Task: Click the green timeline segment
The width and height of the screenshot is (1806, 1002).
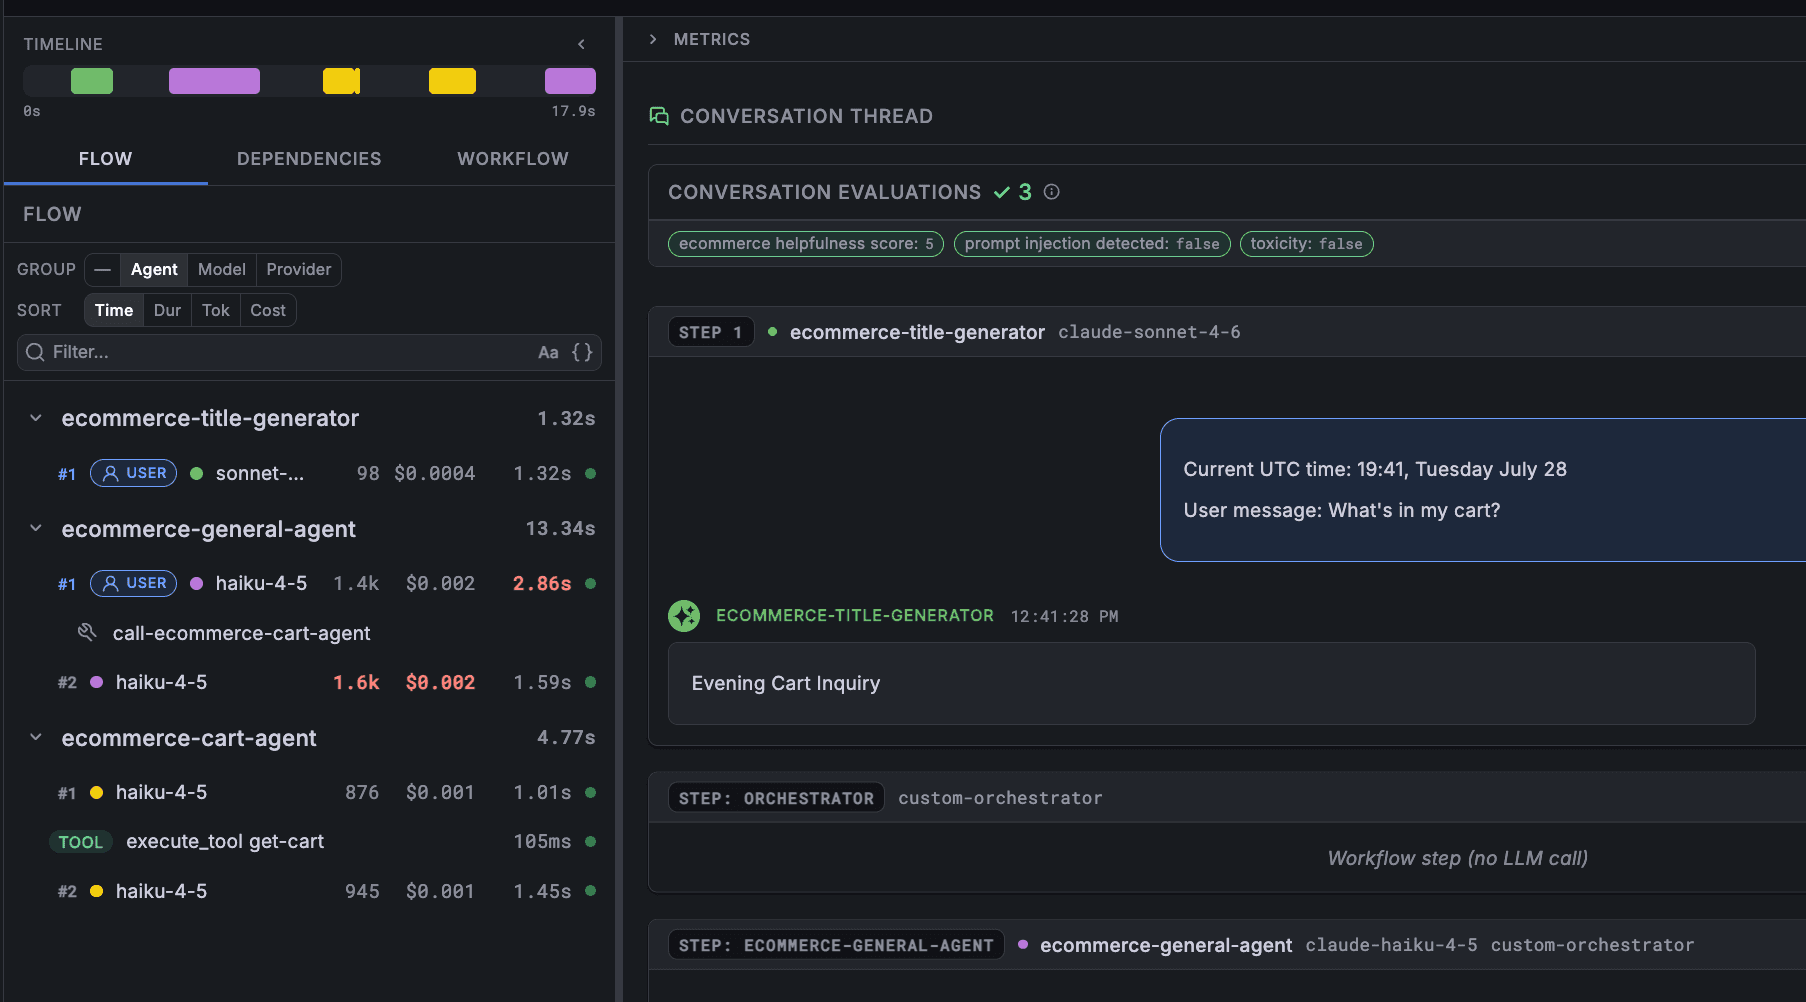Action: point(92,81)
